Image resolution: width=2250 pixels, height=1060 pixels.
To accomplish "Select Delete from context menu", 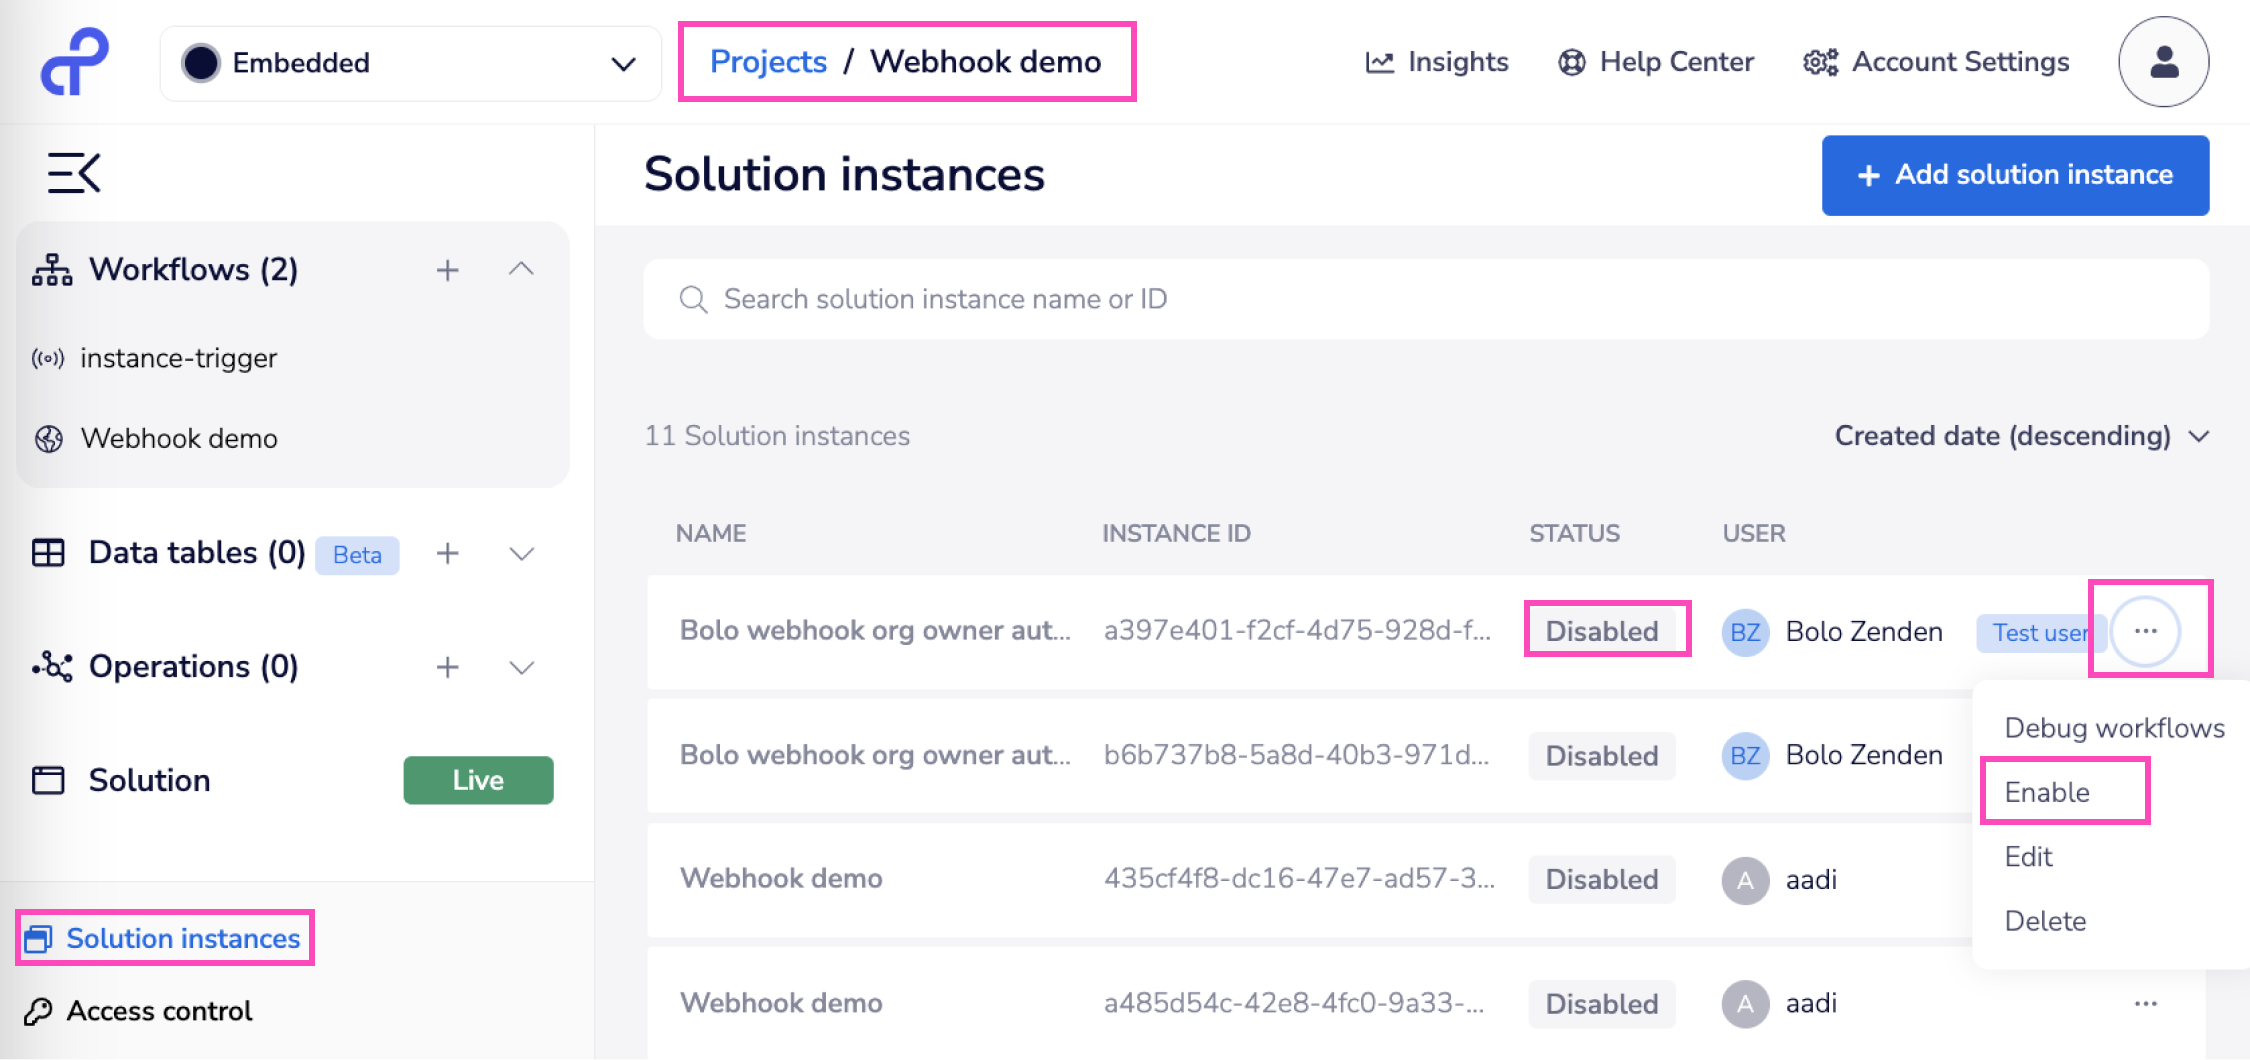I will point(2045,920).
